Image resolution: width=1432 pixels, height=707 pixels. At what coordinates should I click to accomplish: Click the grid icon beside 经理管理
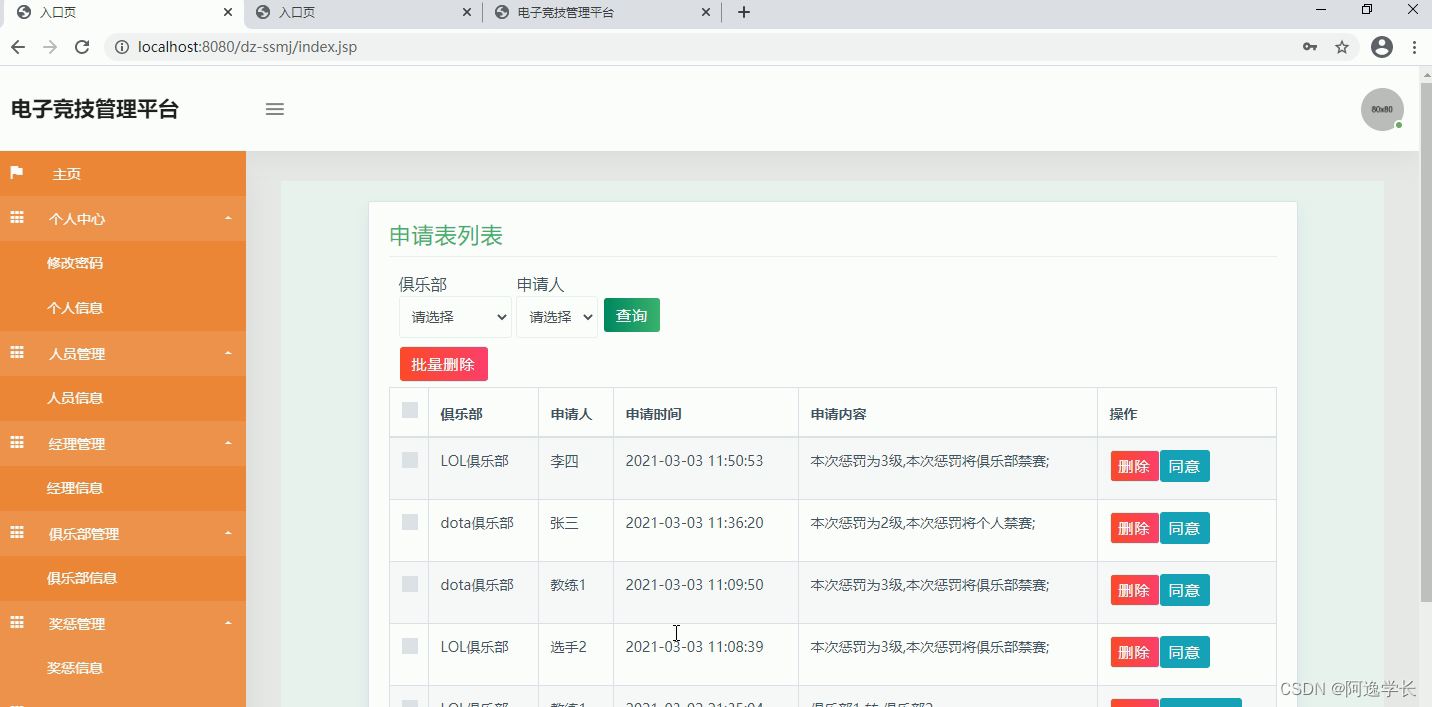(17, 442)
